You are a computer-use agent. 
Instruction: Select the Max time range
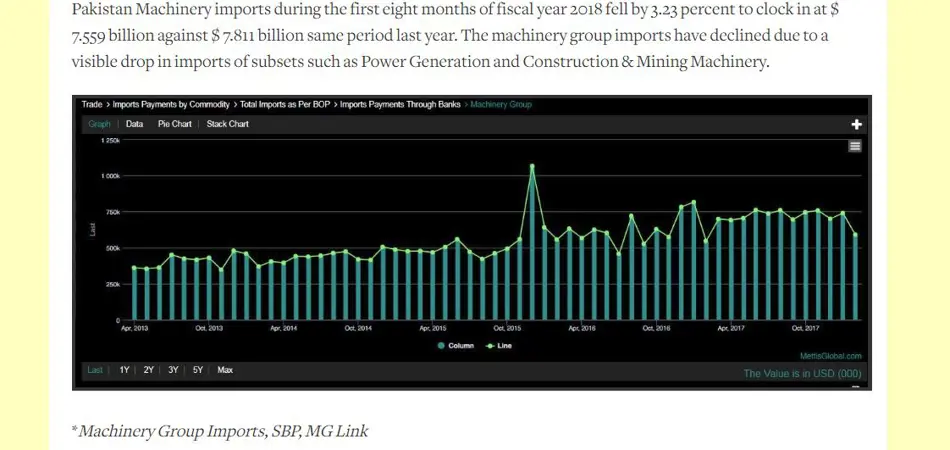225,370
